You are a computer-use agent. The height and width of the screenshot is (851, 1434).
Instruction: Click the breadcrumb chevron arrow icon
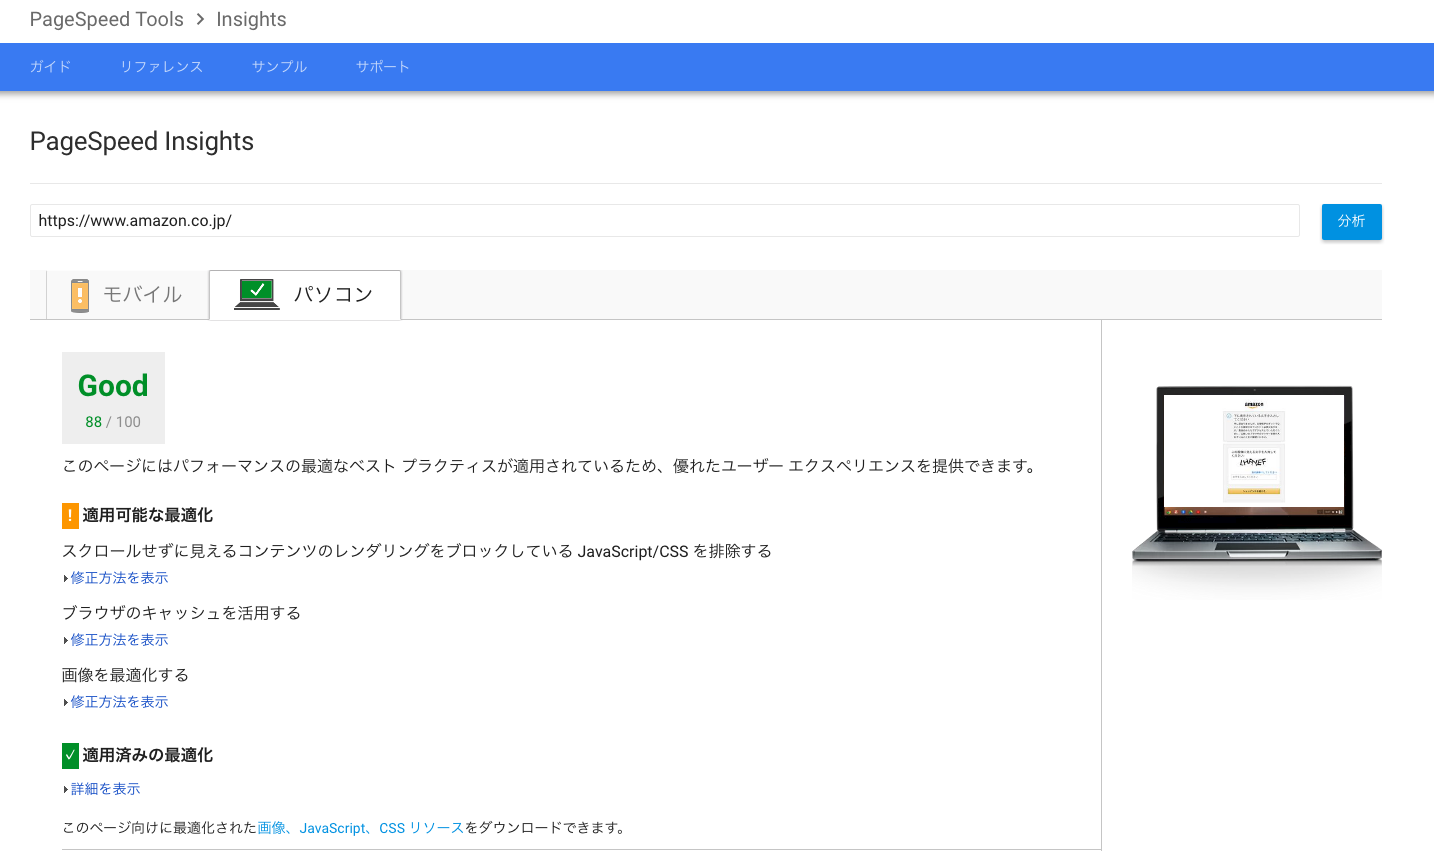200,19
